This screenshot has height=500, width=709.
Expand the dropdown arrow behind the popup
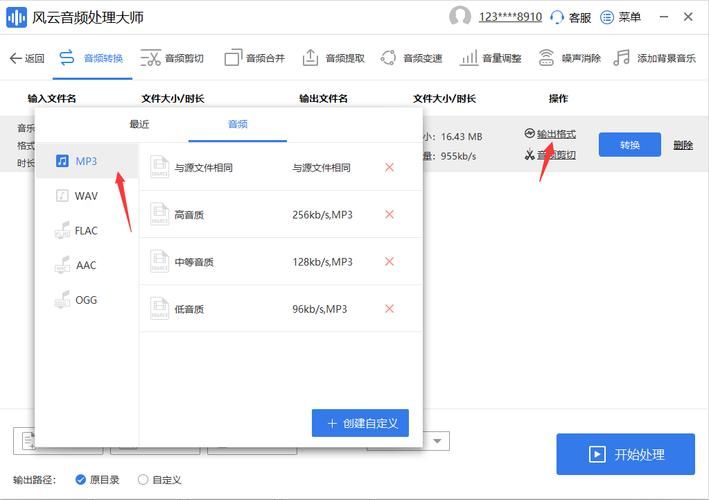tap(437, 441)
